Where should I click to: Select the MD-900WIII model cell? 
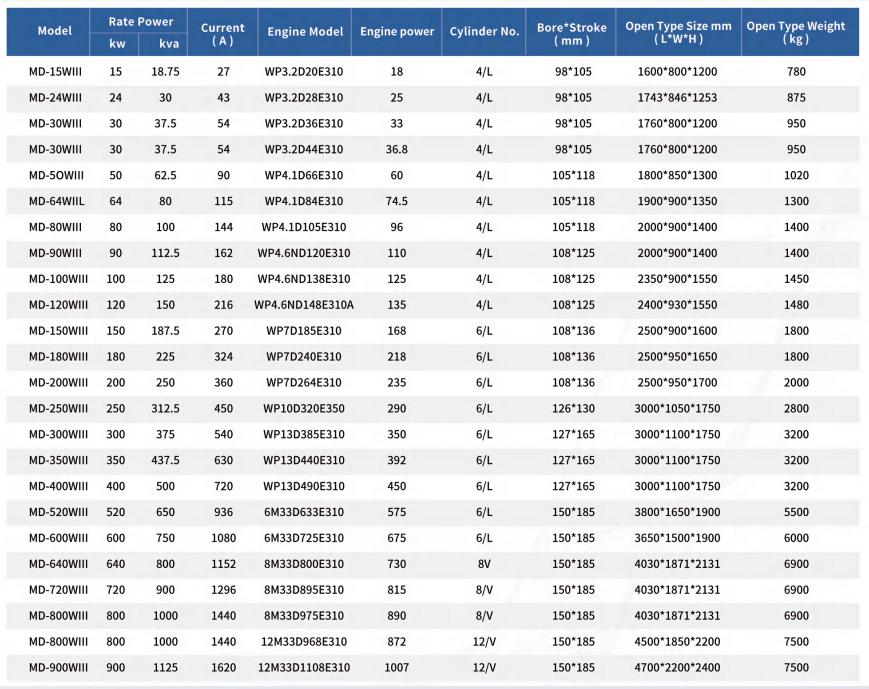[58, 667]
